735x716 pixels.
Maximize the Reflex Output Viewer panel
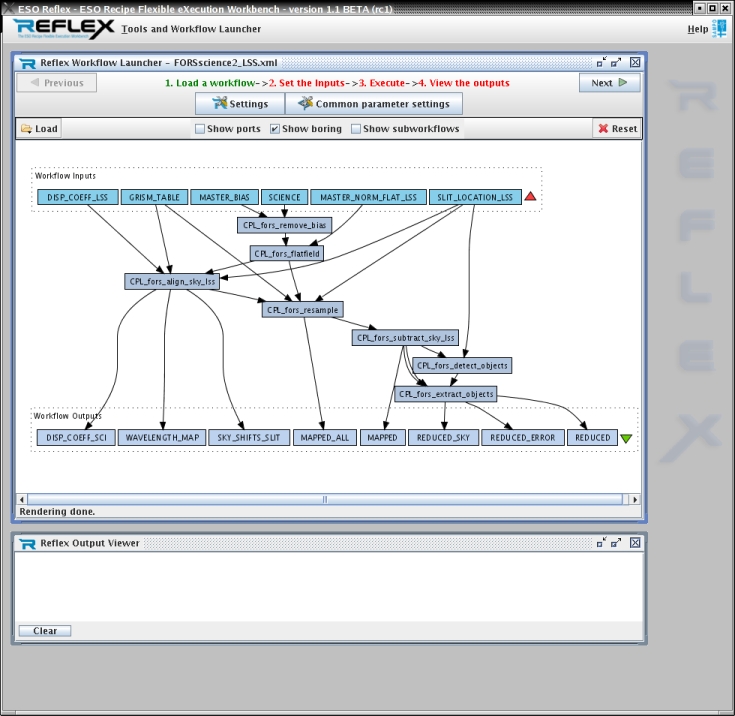(616, 543)
